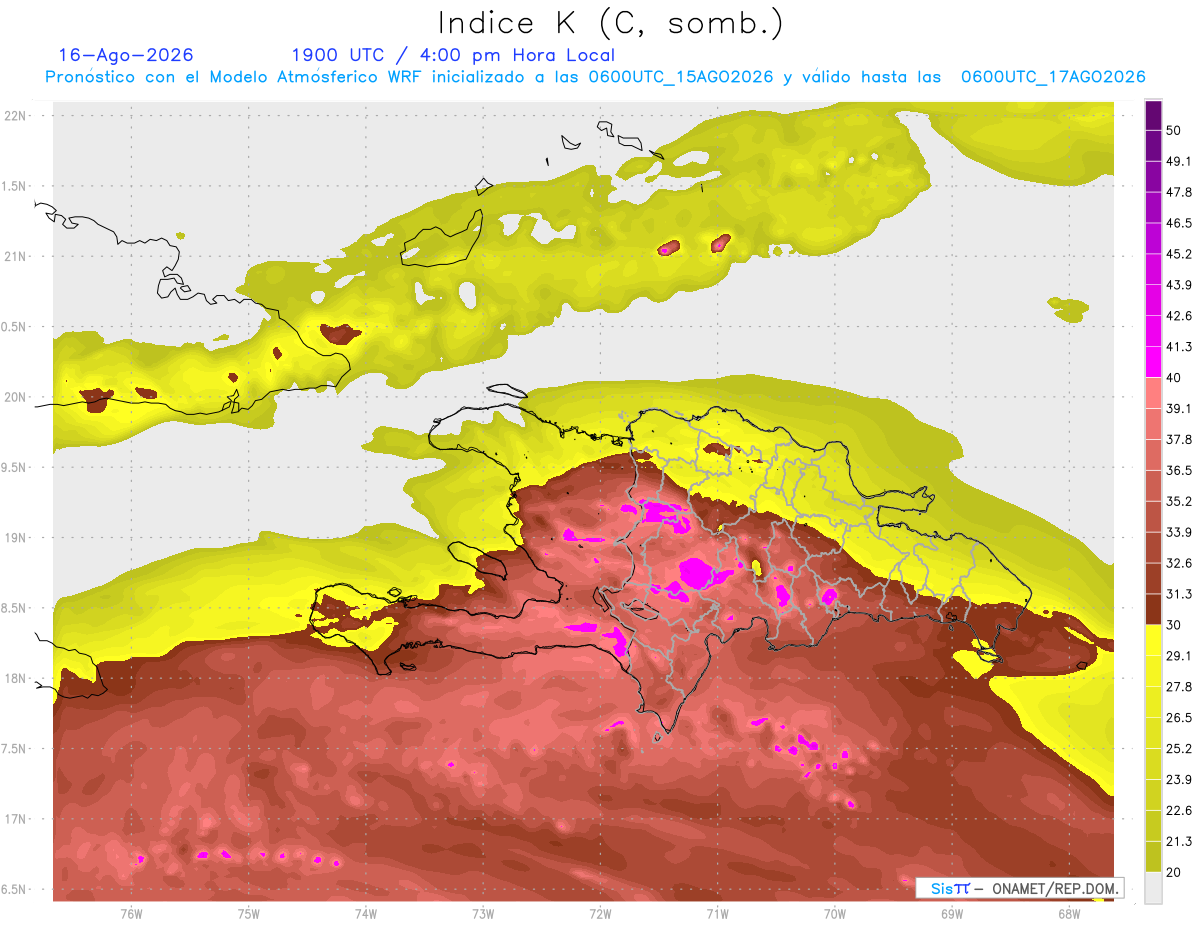1200x927 pixels.
Task: Click the legend value '35.2'
Action: (1179, 501)
